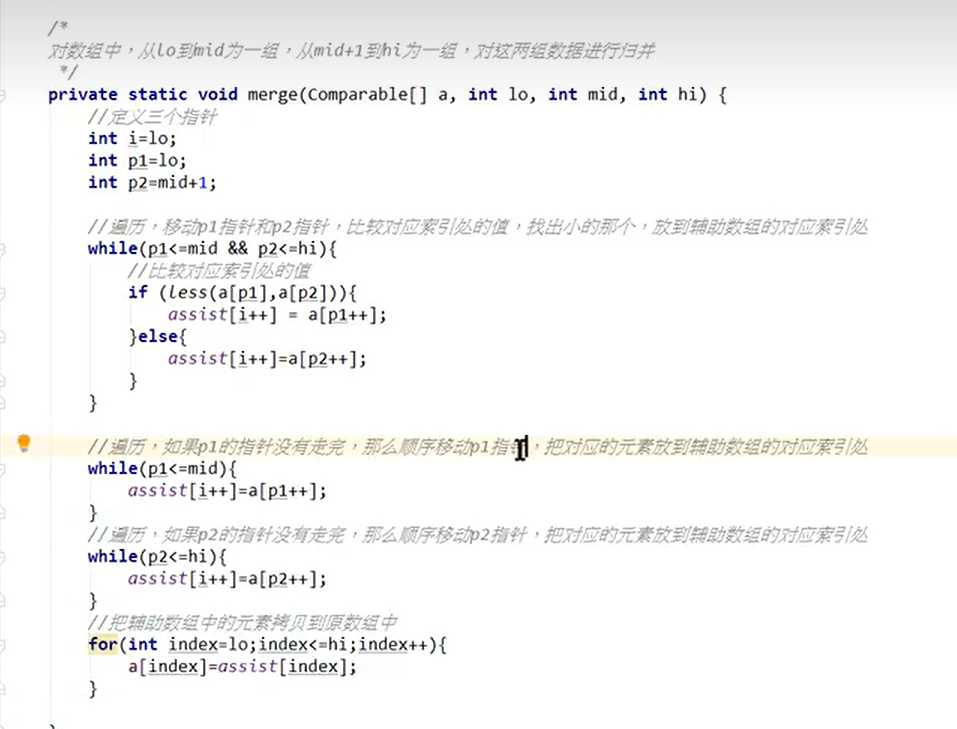
Task: Place cursor on the 'int p1=lo;' line
Action: (137, 161)
